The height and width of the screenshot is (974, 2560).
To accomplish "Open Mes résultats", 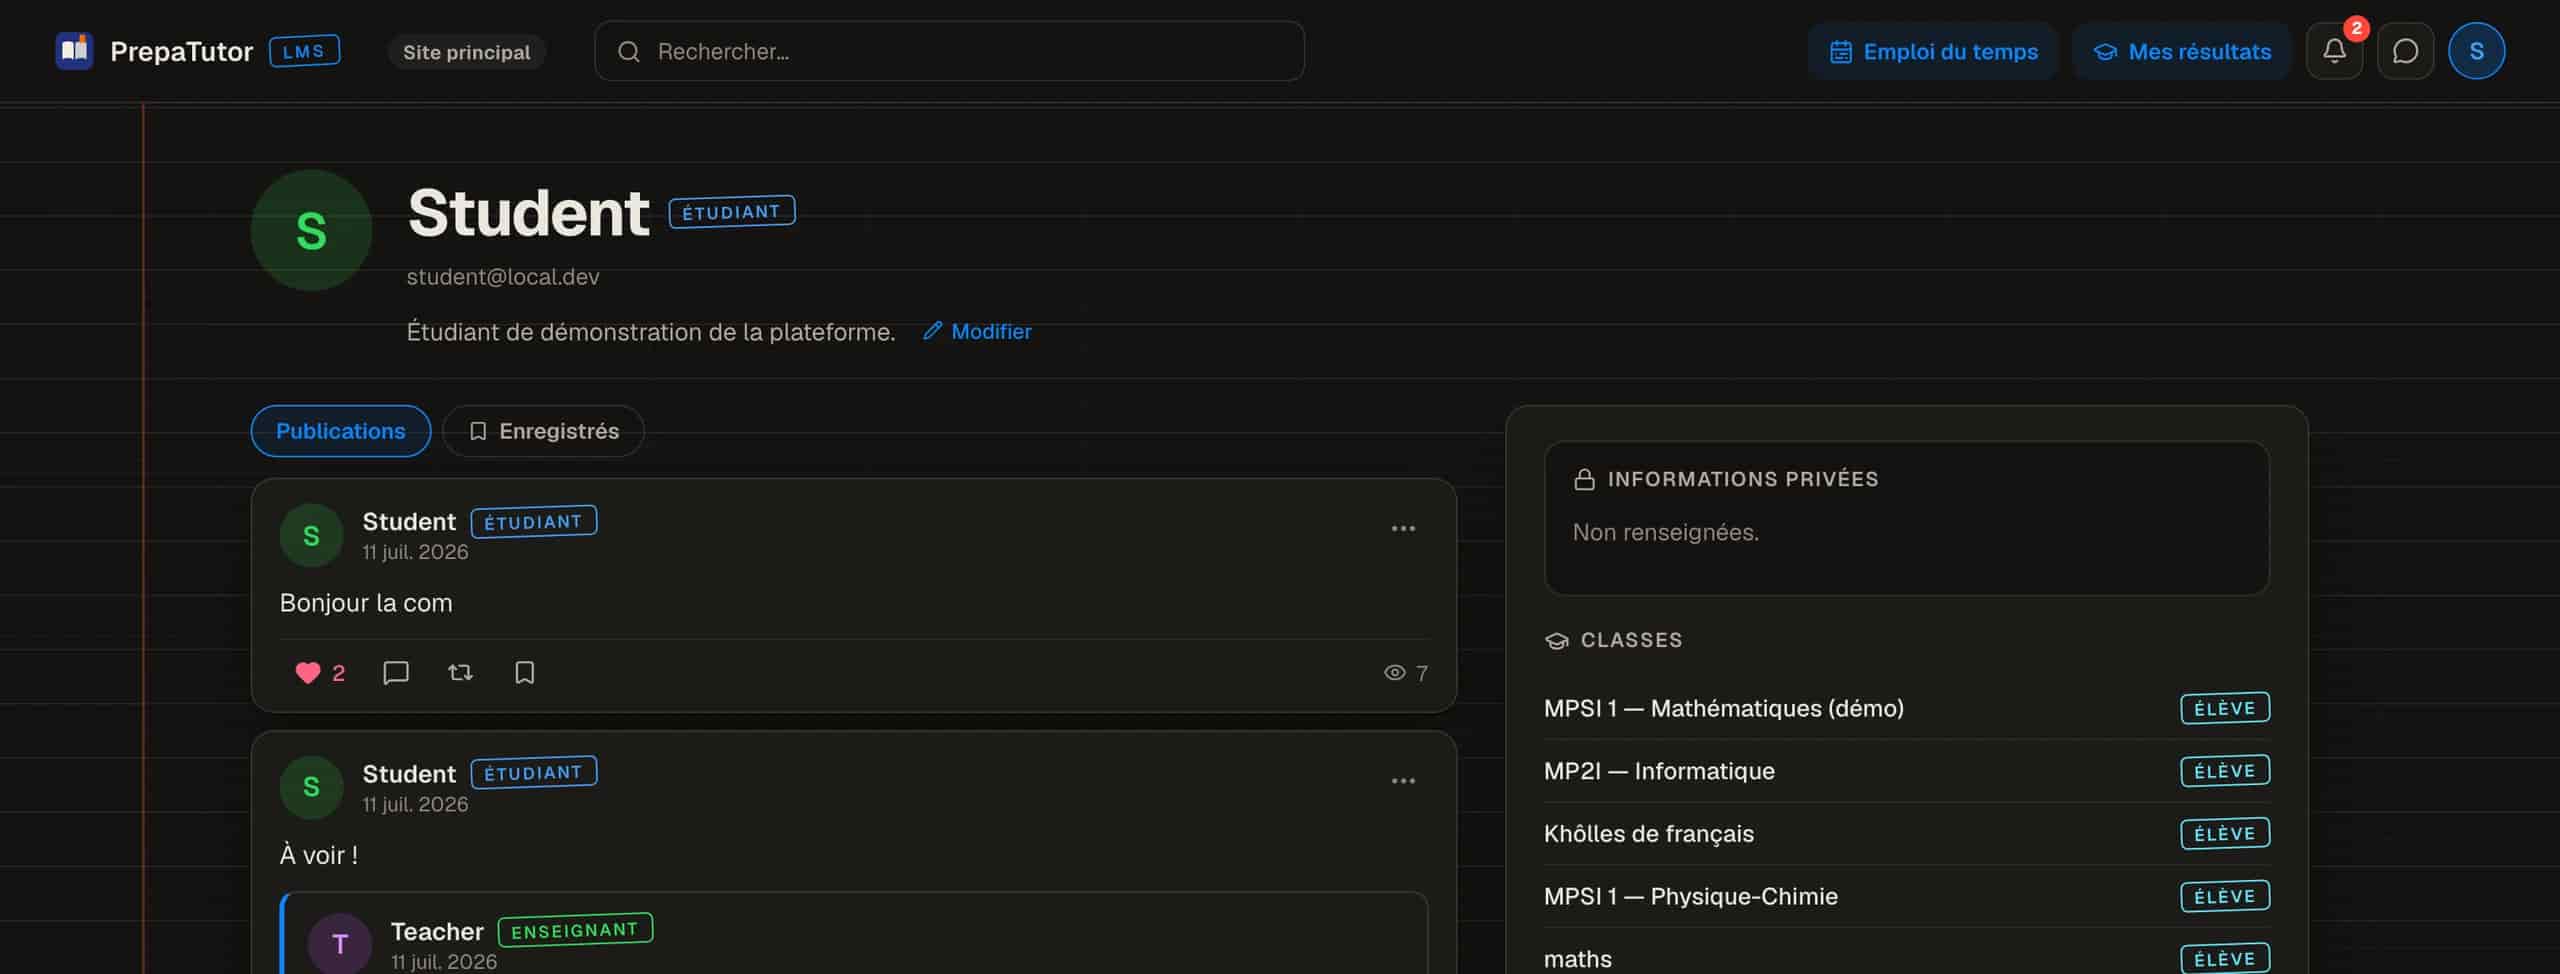I will (2181, 51).
